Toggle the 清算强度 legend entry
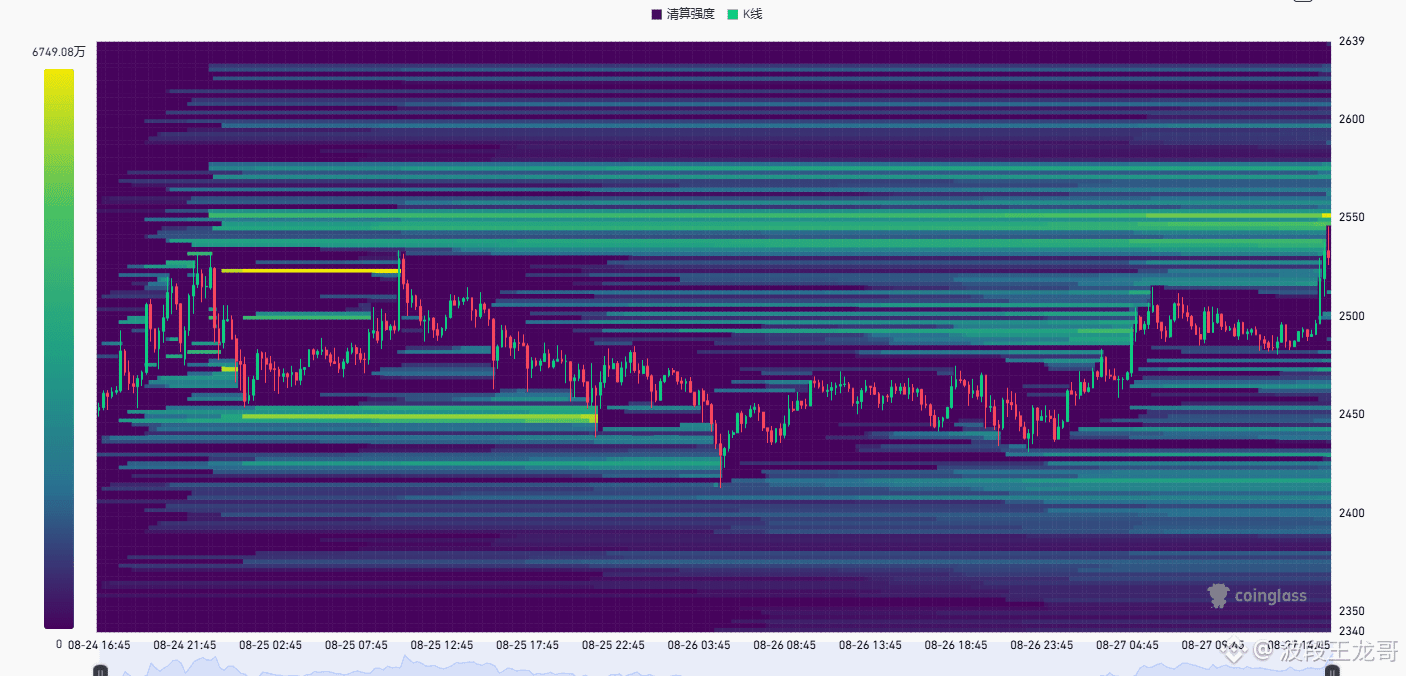 pyautogui.click(x=683, y=14)
